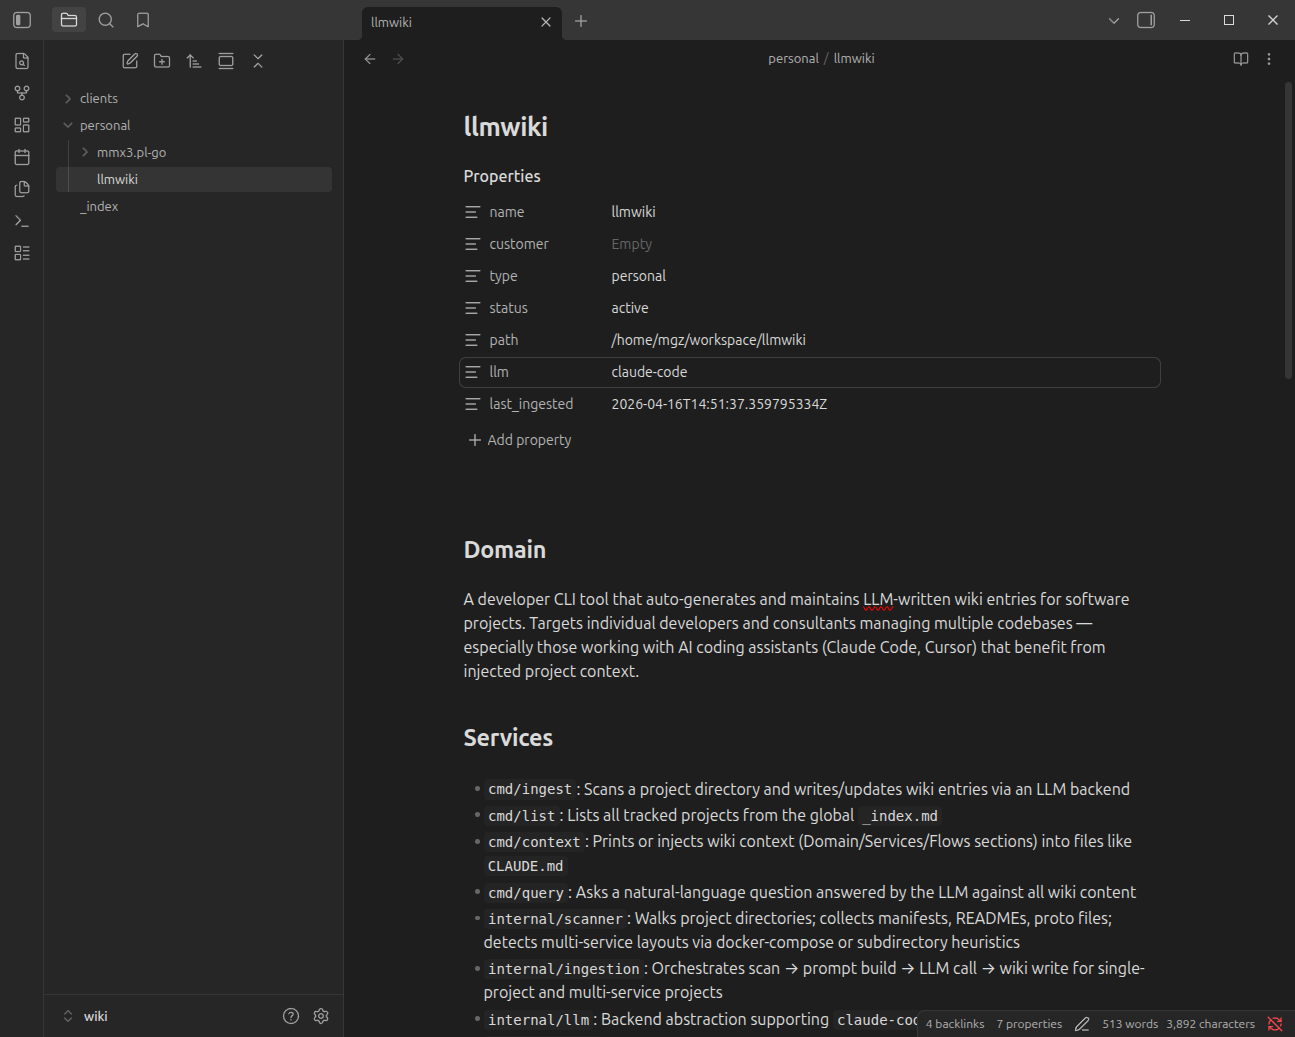Create a new note icon
Viewport: 1295px width, 1037px height.
(x=130, y=61)
